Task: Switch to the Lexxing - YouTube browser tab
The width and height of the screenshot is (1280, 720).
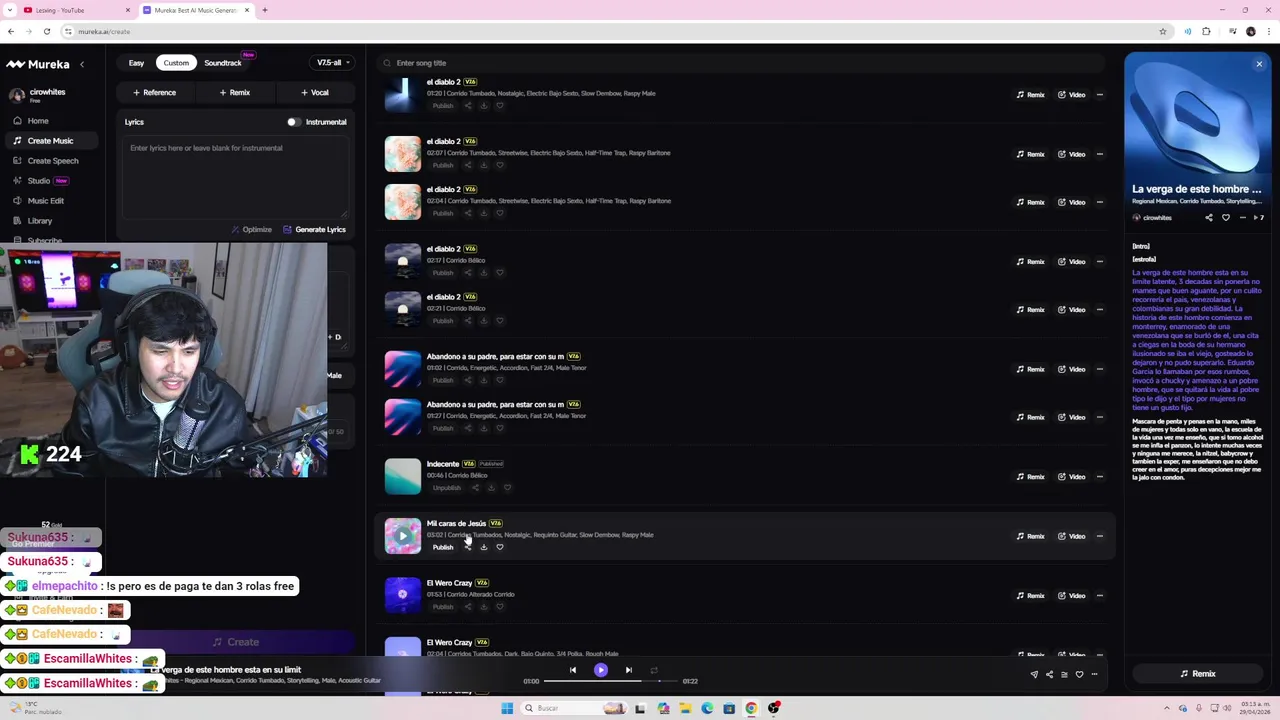Action: click(x=78, y=10)
